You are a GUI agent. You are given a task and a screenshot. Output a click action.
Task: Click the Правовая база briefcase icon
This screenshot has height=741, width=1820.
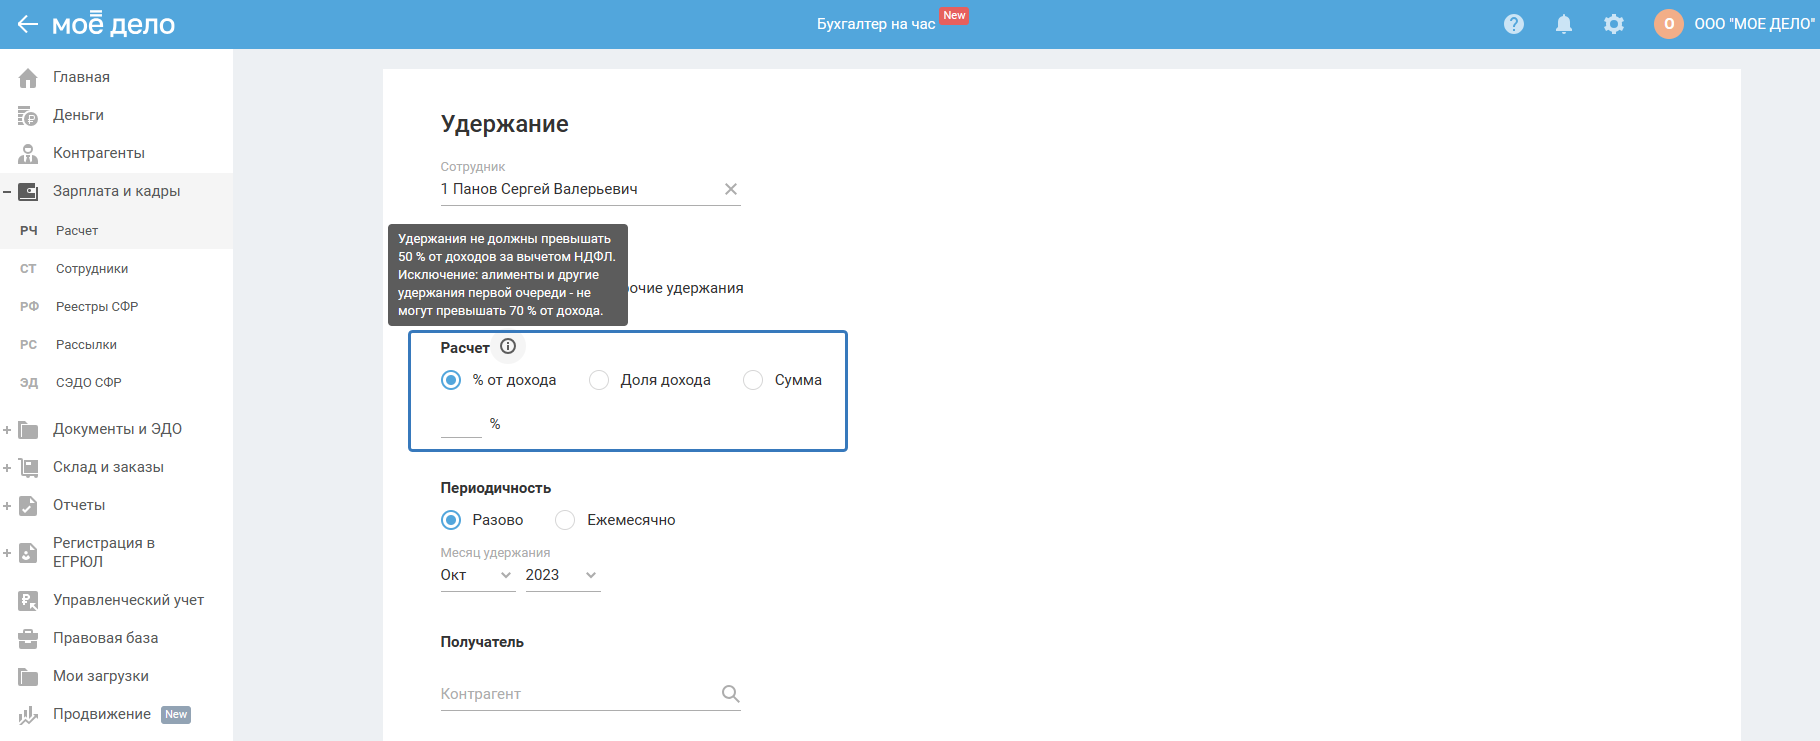coord(28,638)
